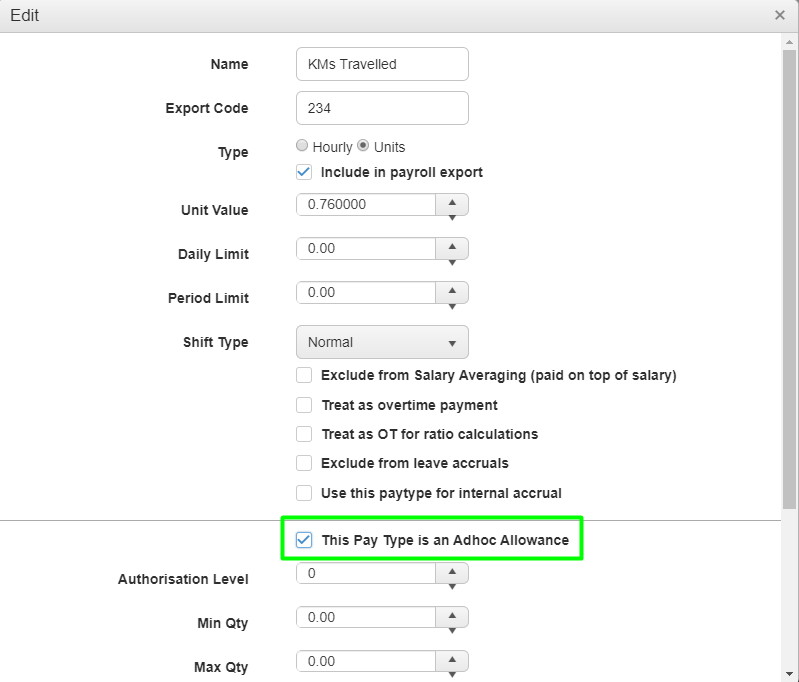This screenshot has width=799, height=682.
Task: Check Treat as OT for ratio calculations
Action: coord(304,434)
